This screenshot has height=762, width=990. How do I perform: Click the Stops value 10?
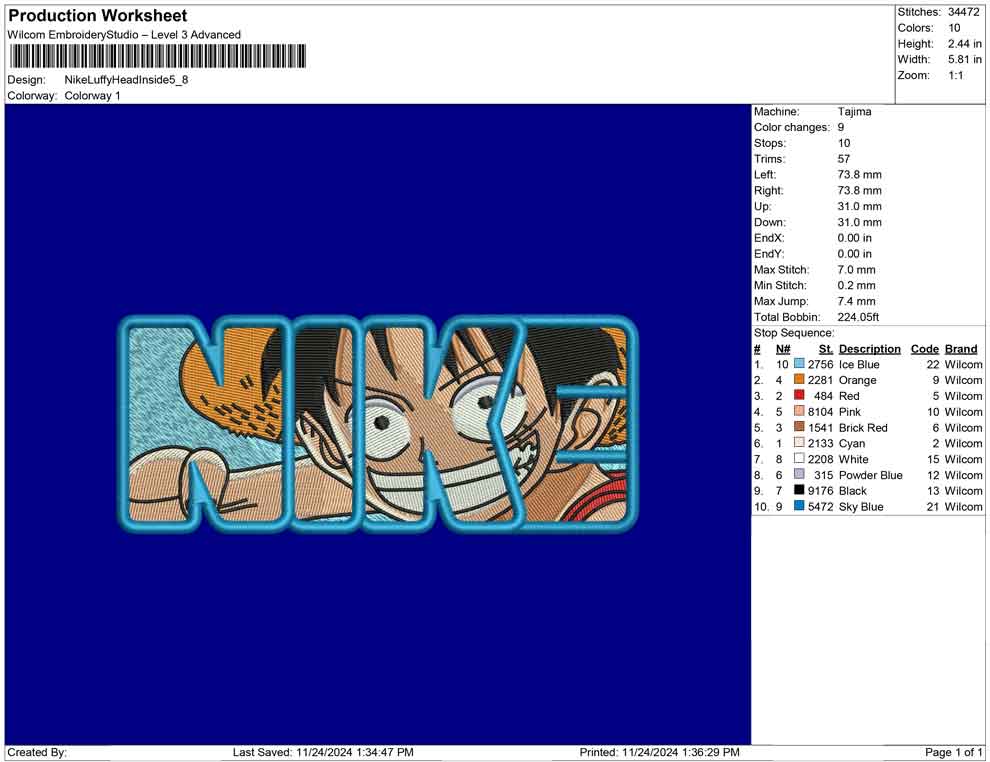[x=844, y=143]
